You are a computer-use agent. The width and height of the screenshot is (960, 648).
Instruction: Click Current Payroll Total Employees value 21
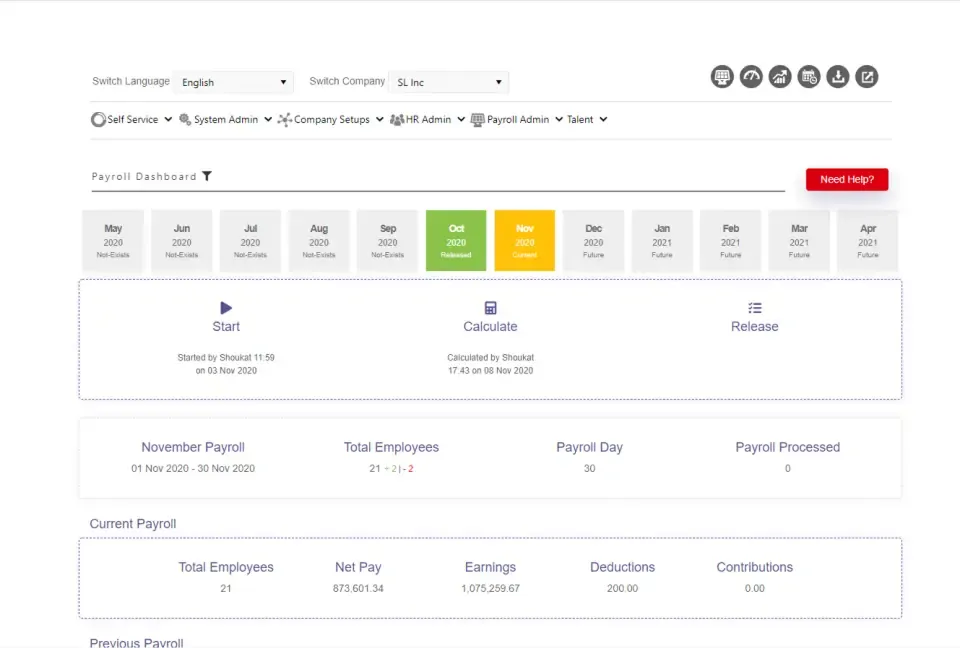tap(226, 589)
